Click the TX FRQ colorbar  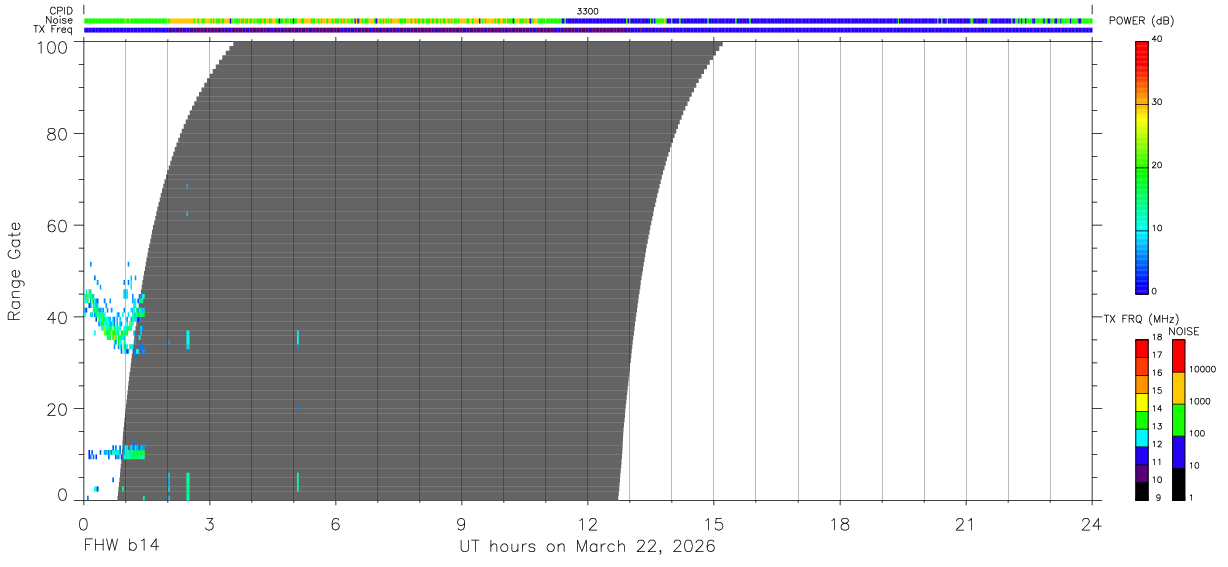pos(1141,419)
